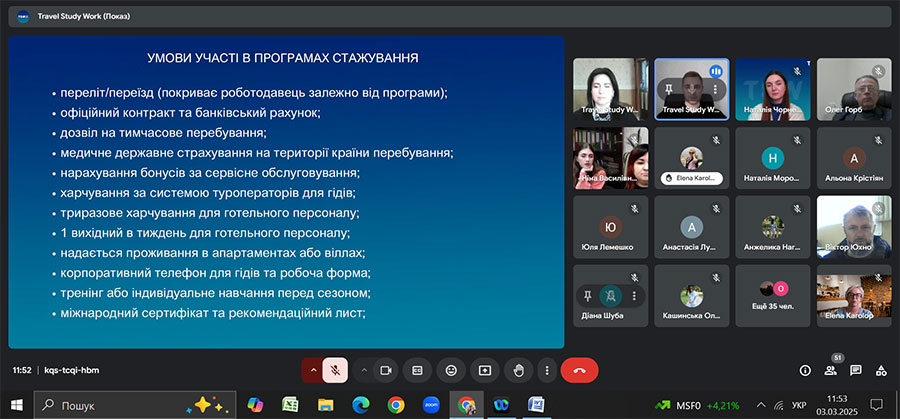Click the muted mic indicator on Юля Лемешко tile
The image size is (900, 419).
click(634, 209)
